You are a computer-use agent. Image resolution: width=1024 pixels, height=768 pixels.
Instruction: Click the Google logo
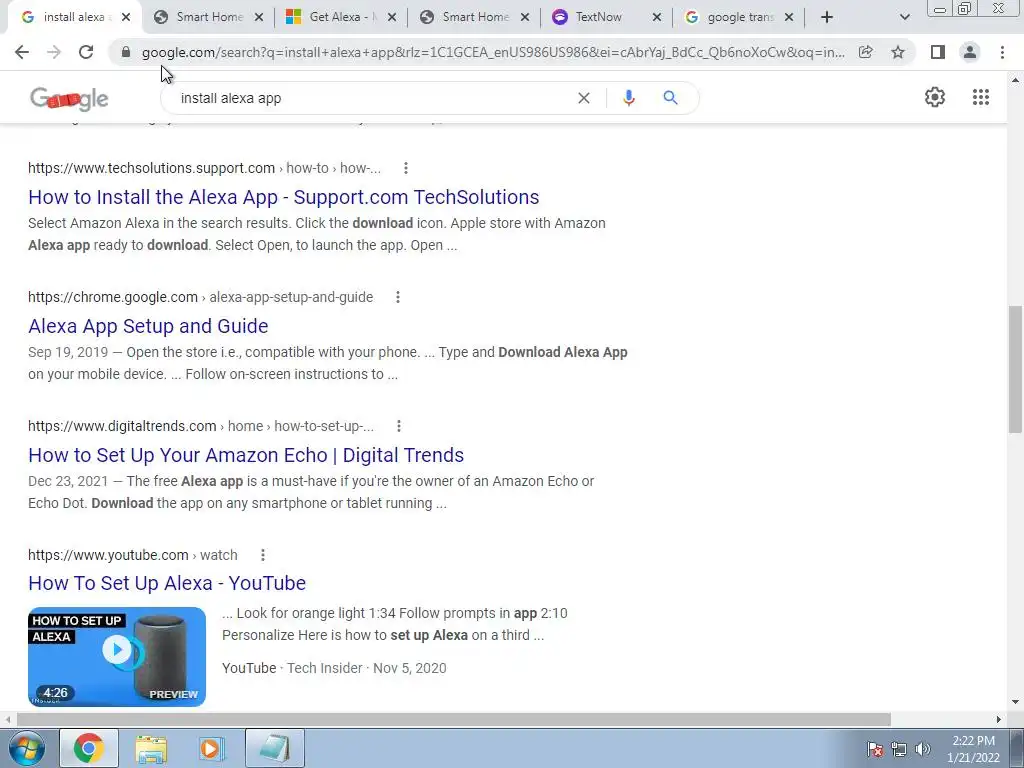[x=69, y=99]
